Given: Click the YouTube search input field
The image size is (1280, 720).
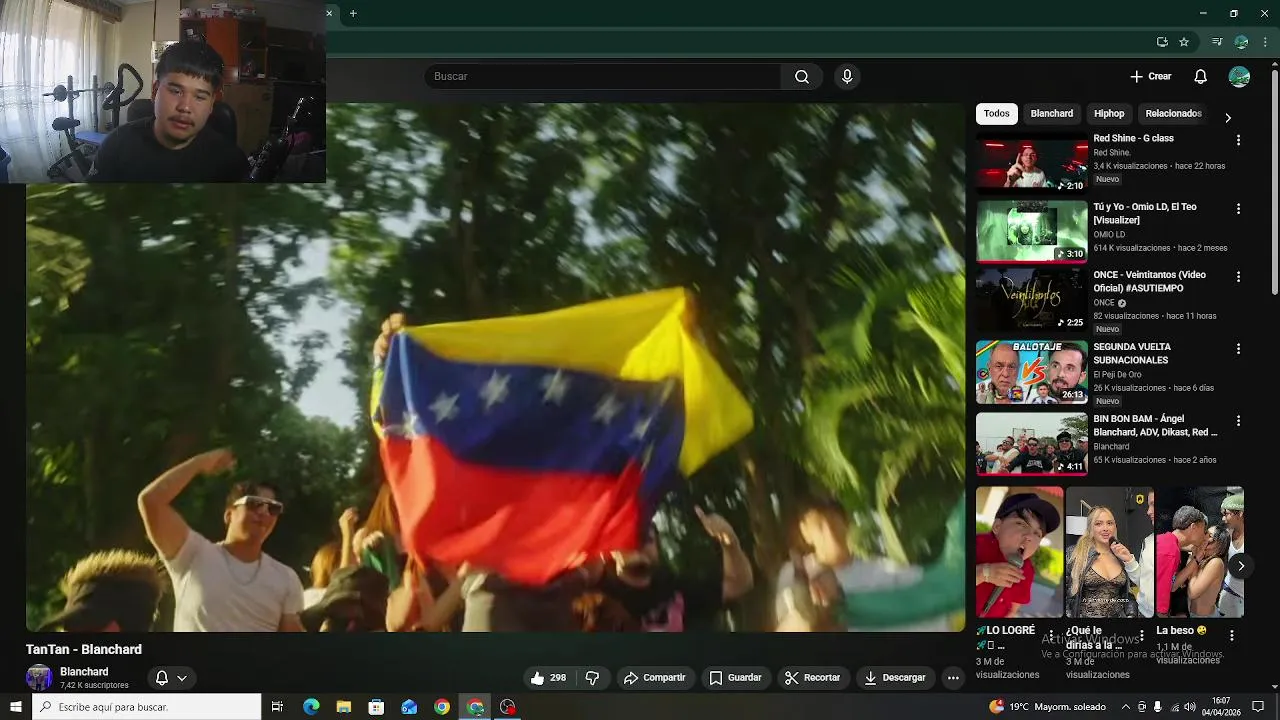Looking at the screenshot, I should [603, 77].
